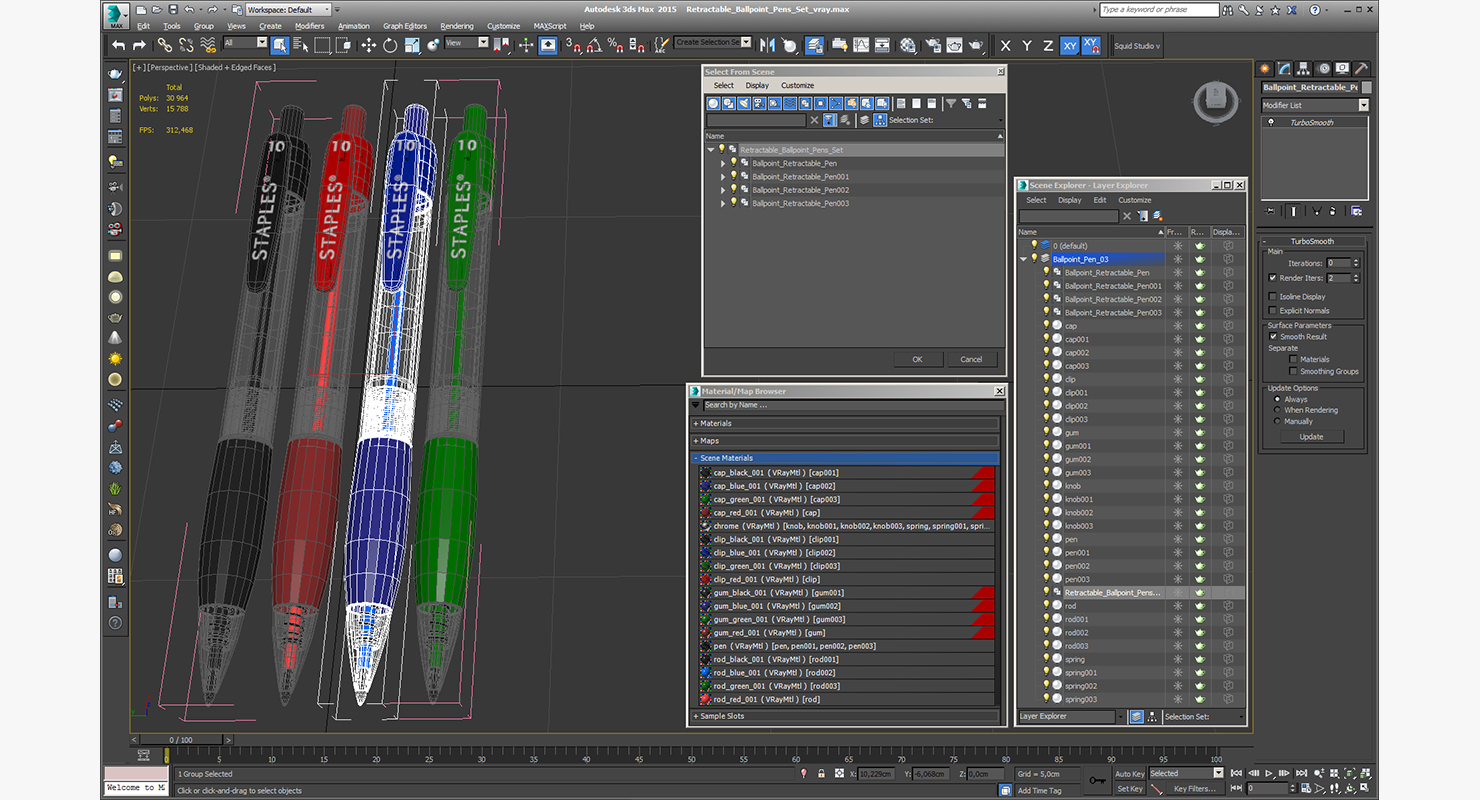Viewport: 1480px width, 800px height.
Task: Open the Display command panel tab
Action: click(x=1344, y=69)
